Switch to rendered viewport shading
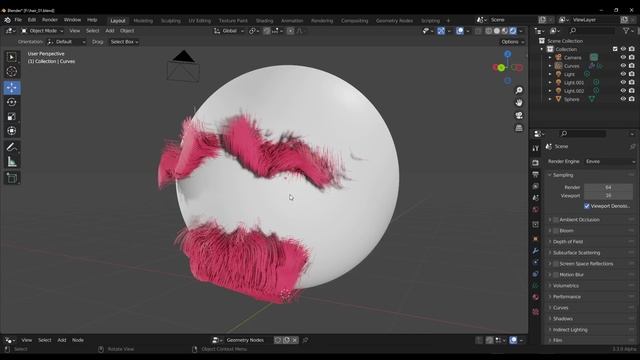640x360 pixels. [x=513, y=31]
